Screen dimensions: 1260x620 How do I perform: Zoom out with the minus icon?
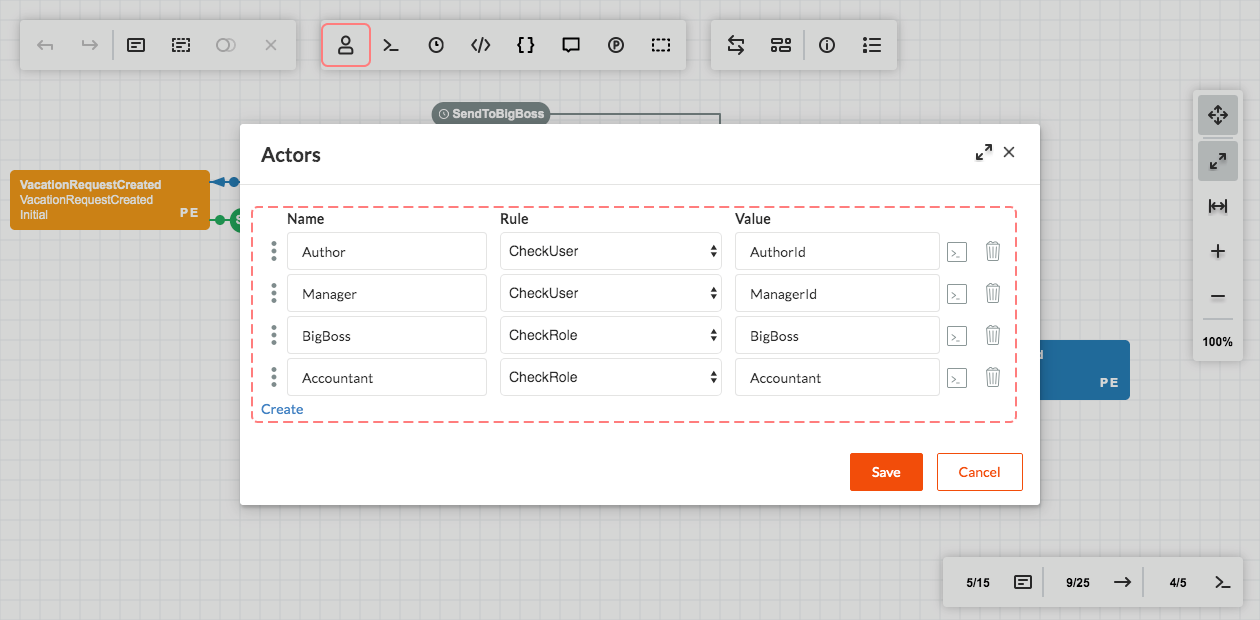(x=1218, y=296)
